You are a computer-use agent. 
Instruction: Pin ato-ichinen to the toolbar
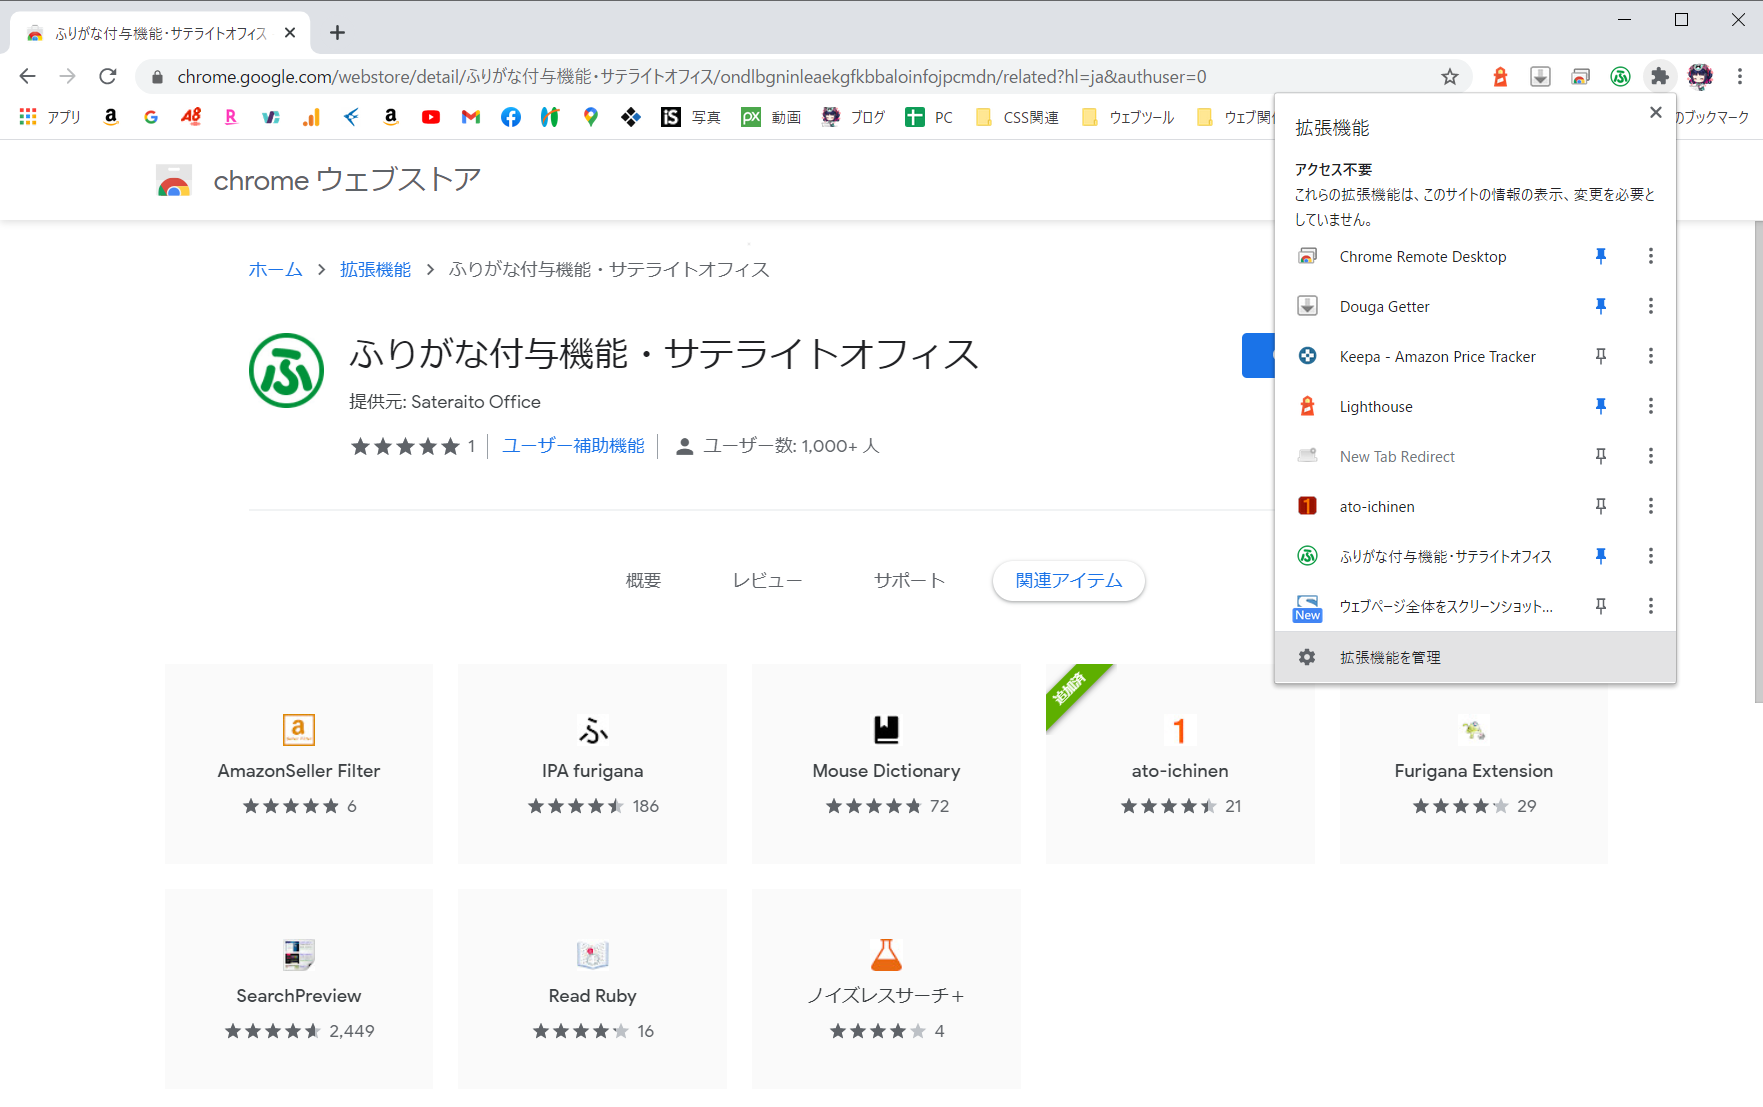point(1601,506)
